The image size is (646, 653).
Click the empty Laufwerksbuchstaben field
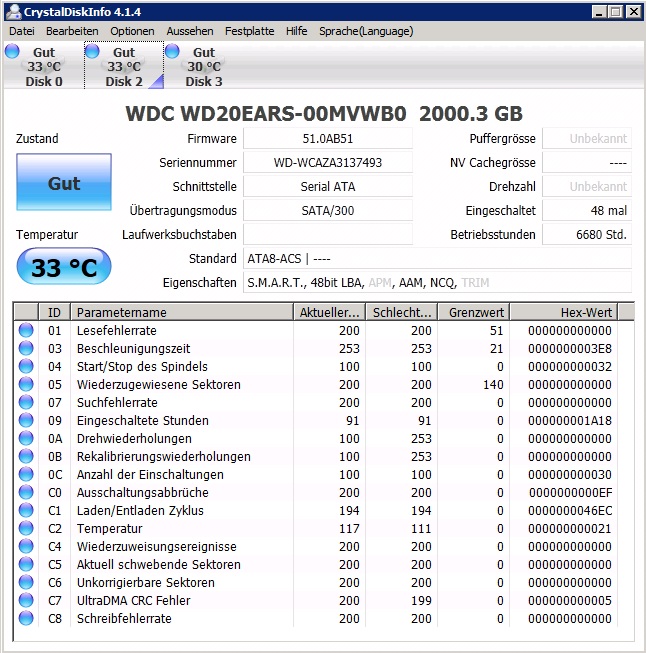pyautogui.click(x=328, y=234)
